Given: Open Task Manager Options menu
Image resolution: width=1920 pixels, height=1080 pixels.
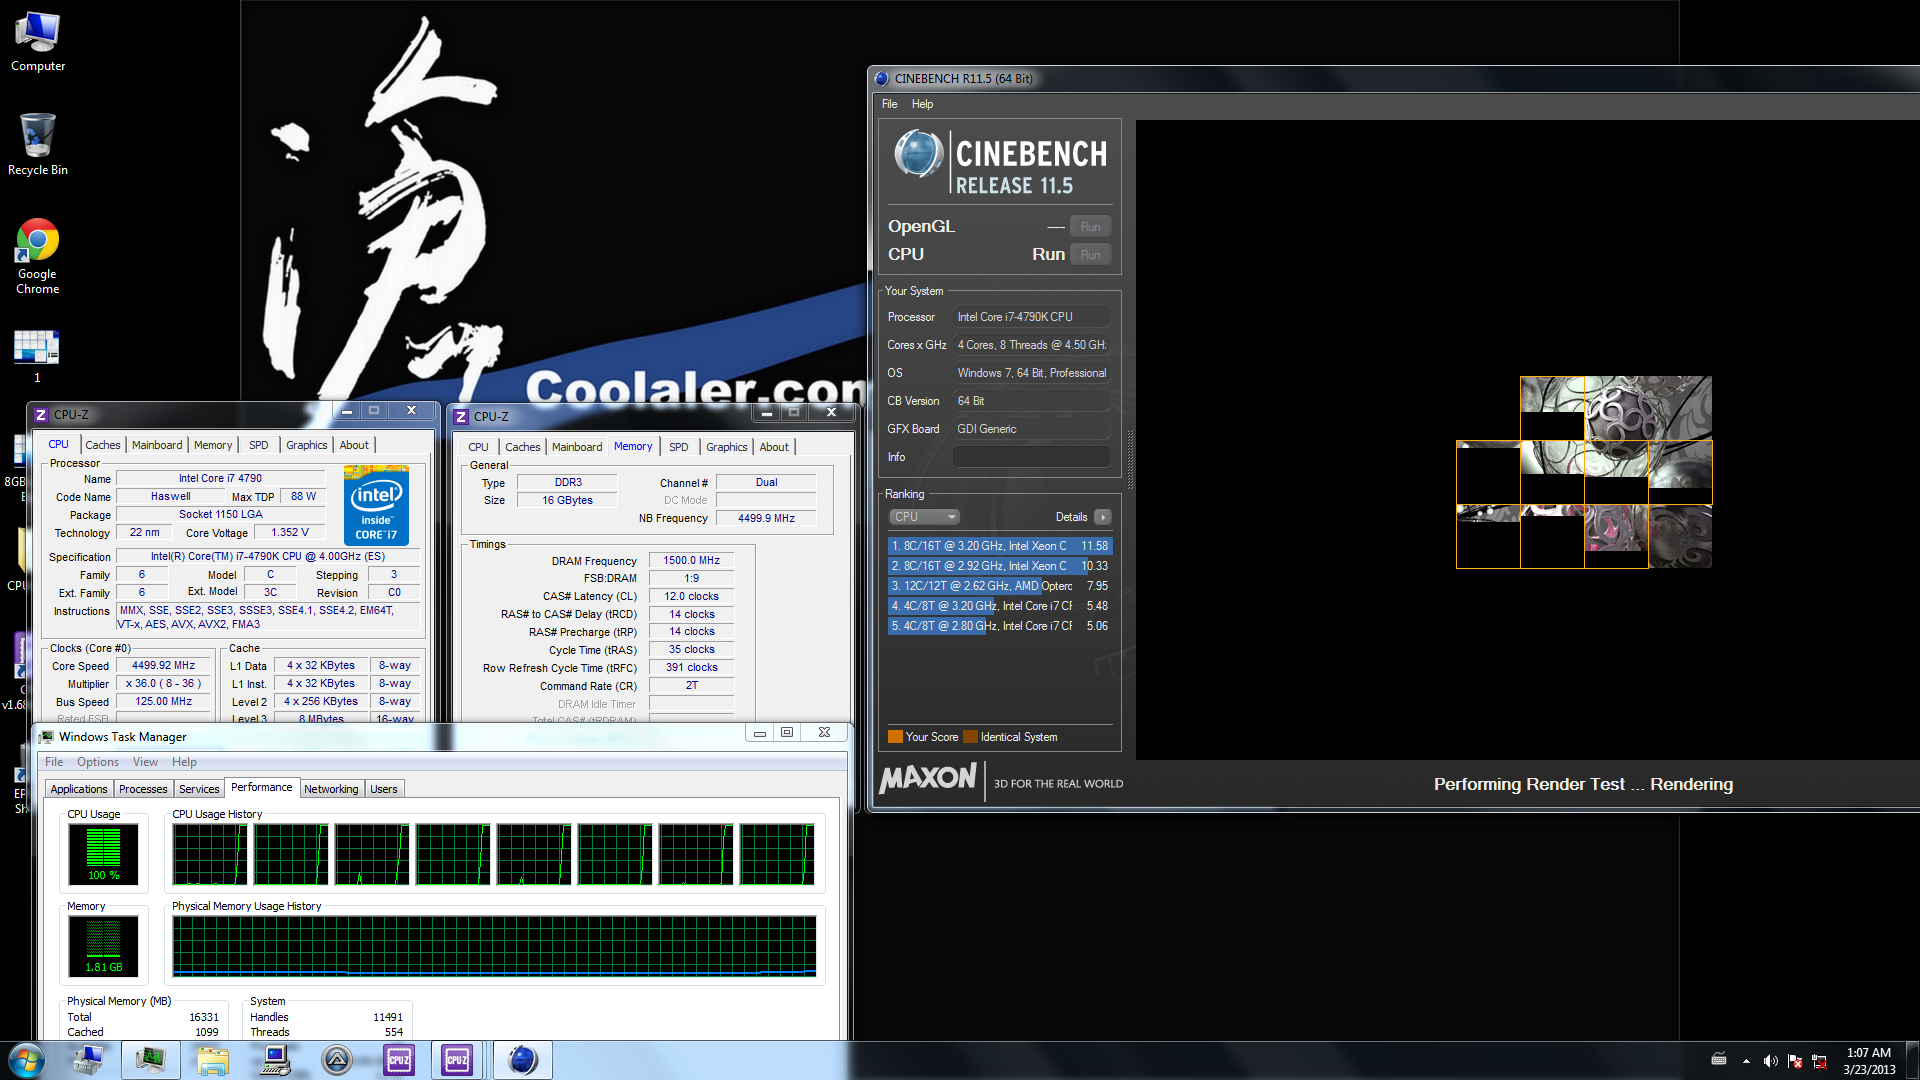Looking at the screenshot, I should [x=98, y=762].
